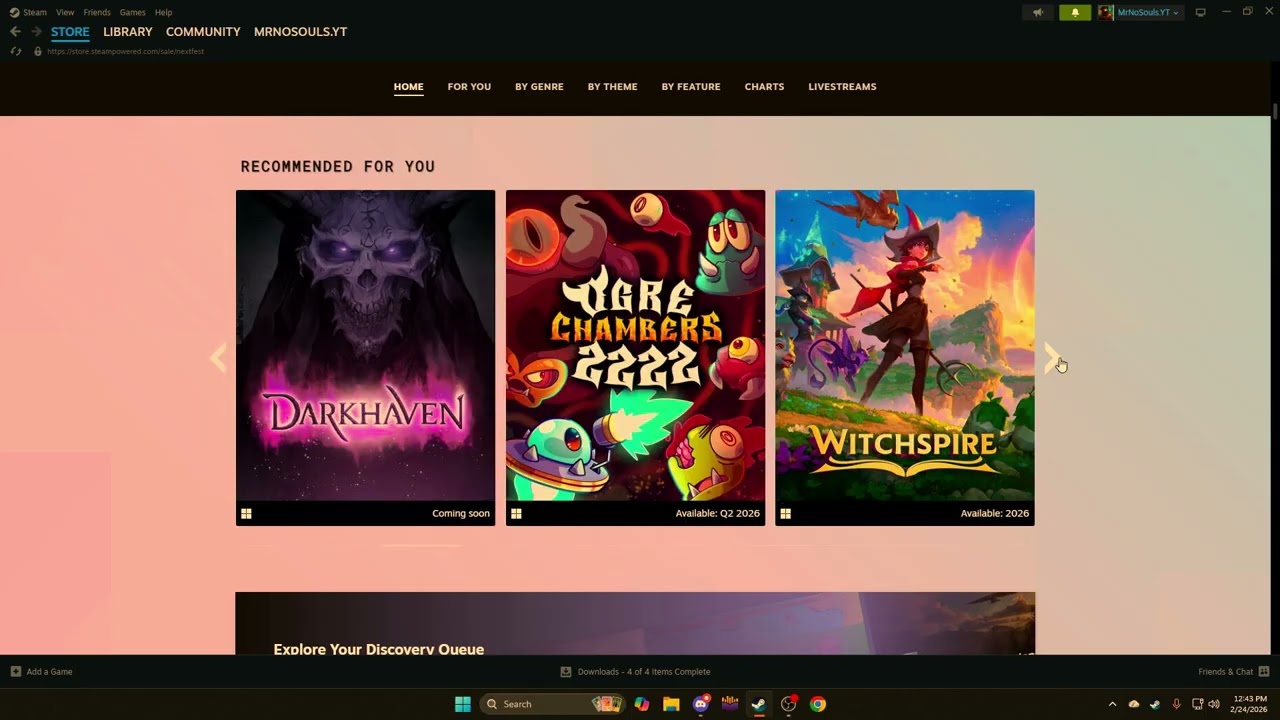Click the 'Available: 2026' label under Witchspire
1280x720 pixels.
click(x=995, y=514)
